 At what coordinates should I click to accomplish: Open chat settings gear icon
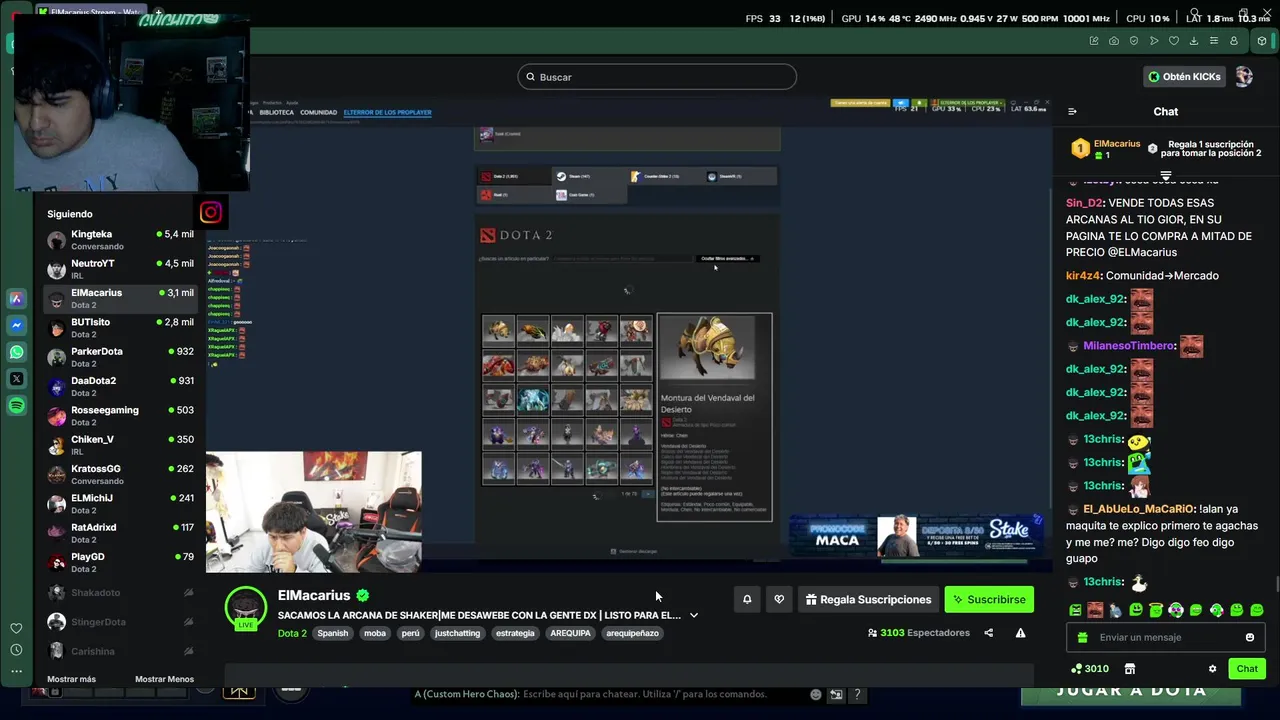tap(1212, 669)
